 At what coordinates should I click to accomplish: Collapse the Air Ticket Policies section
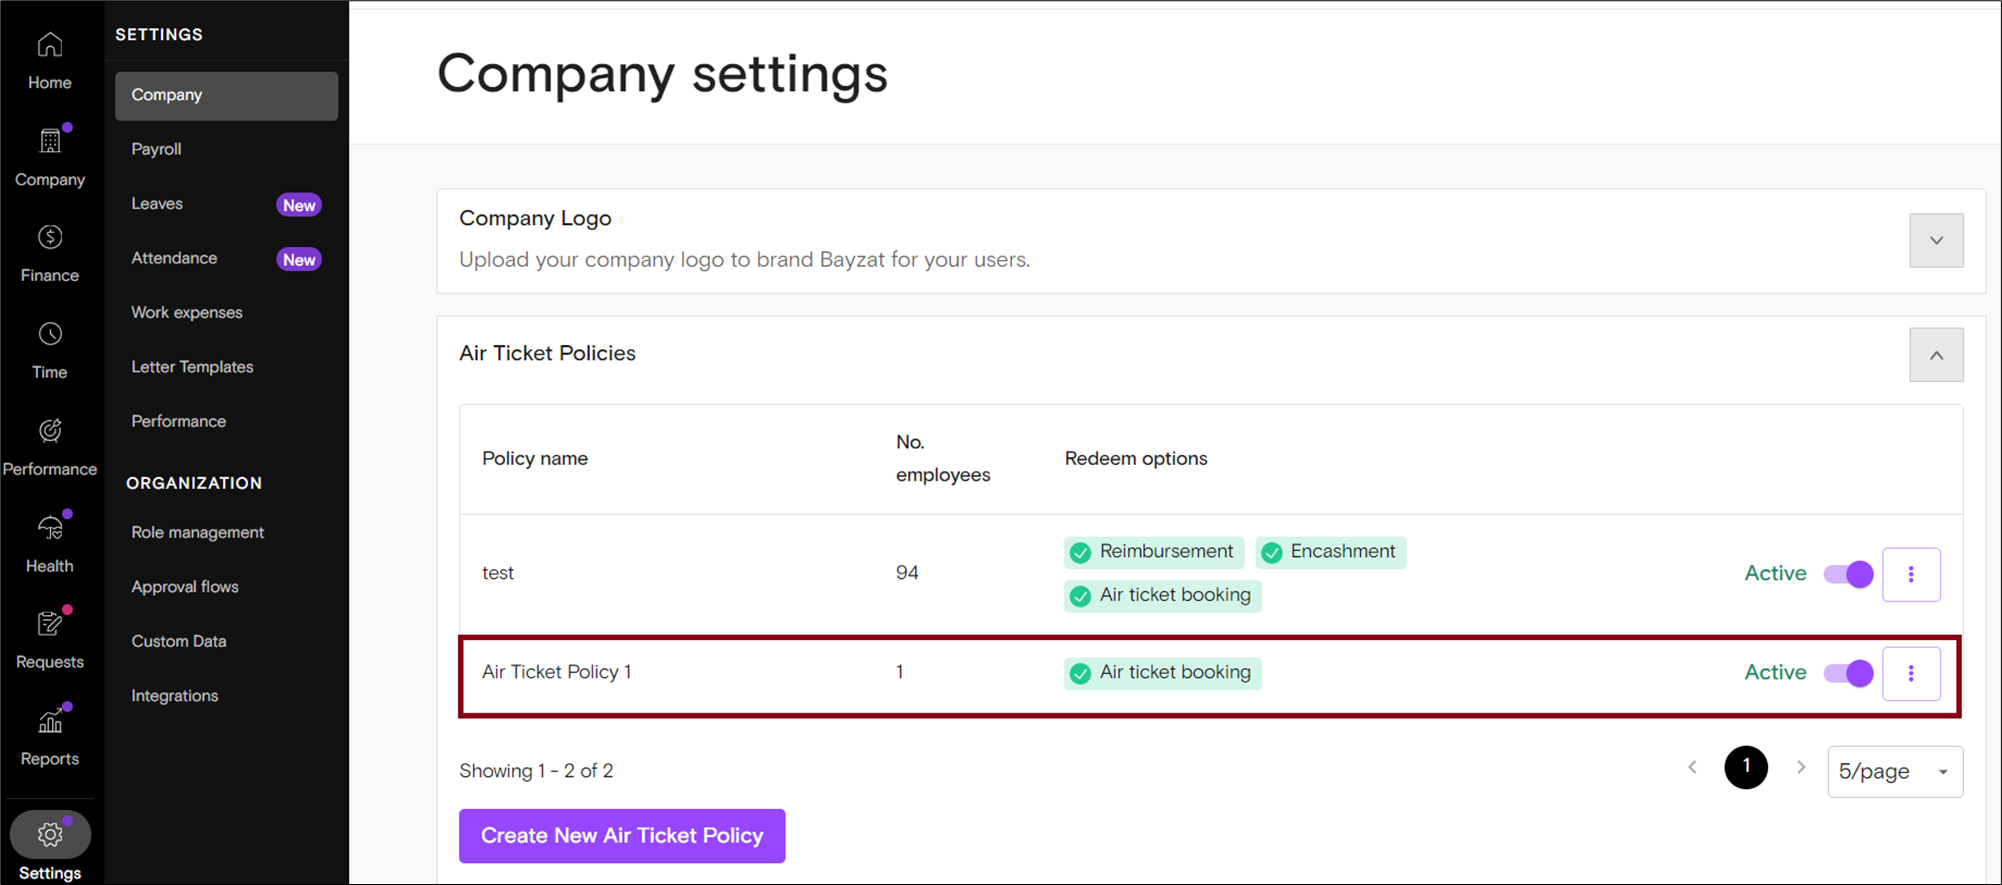(1935, 355)
